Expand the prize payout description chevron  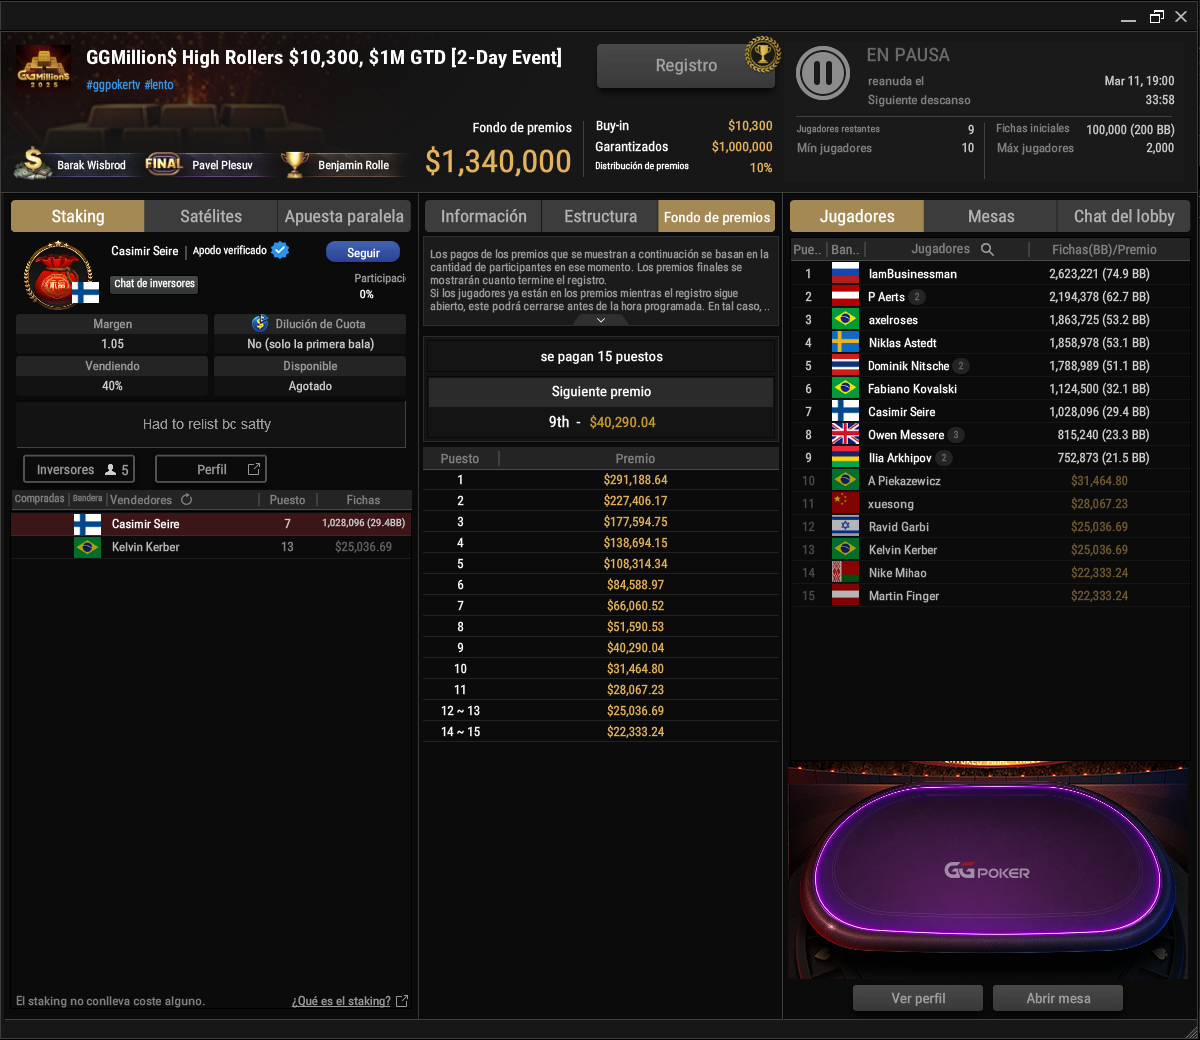point(601,320)
